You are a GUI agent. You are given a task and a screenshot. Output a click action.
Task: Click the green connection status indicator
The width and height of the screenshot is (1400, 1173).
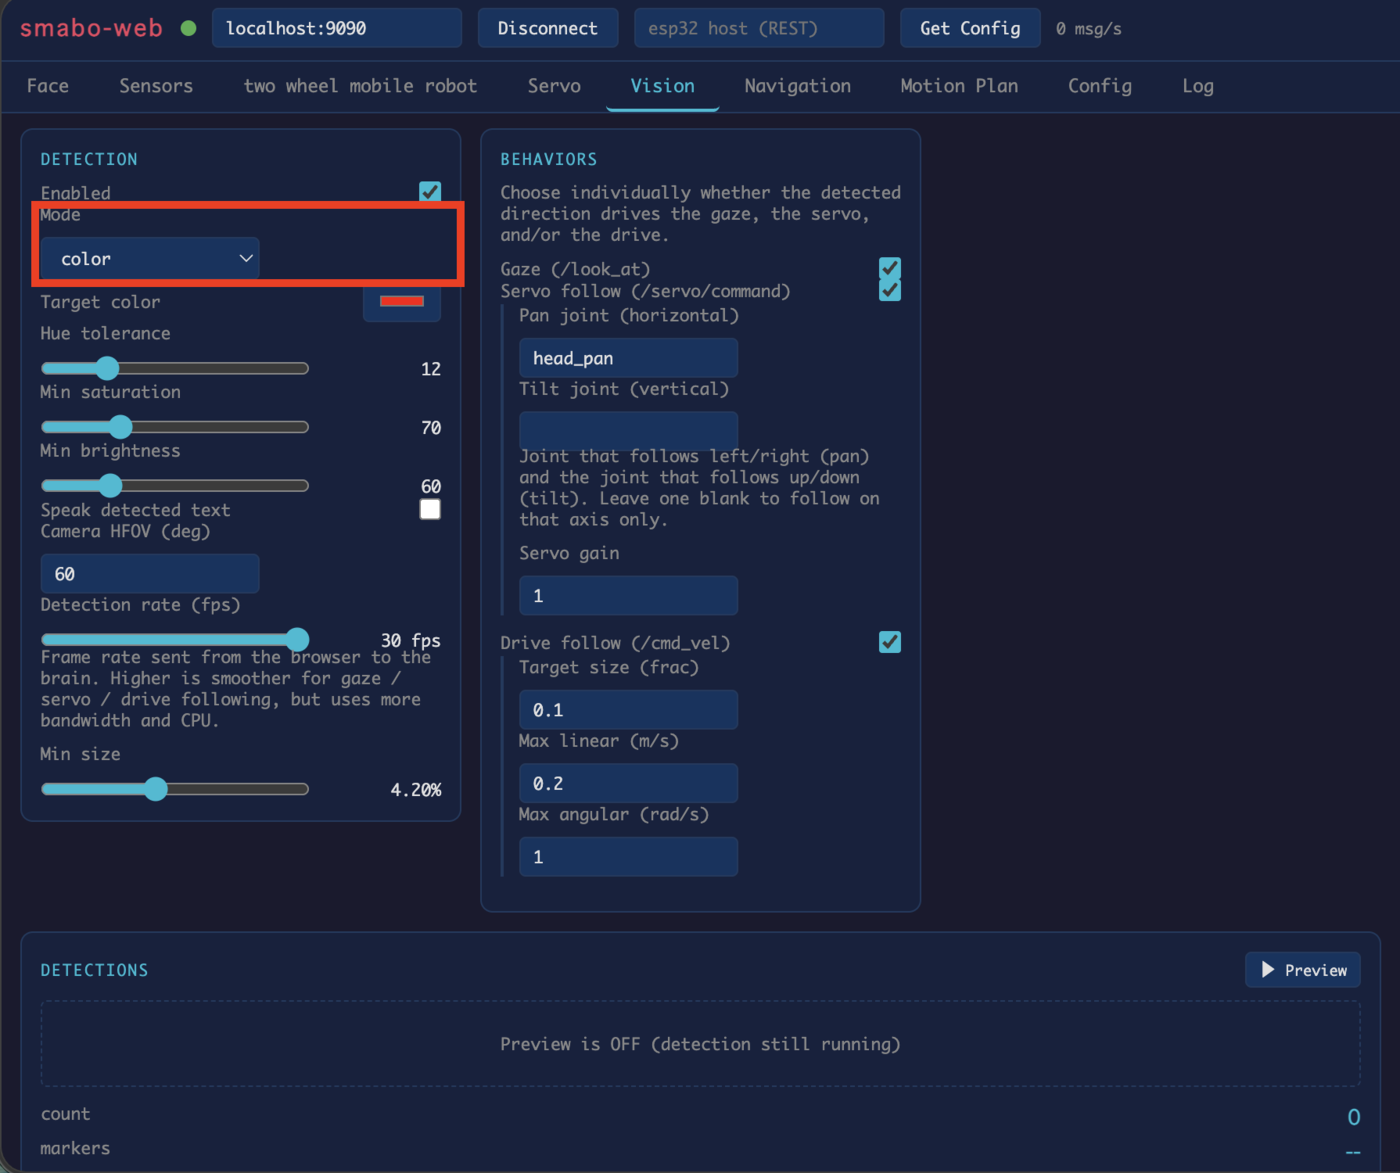(188, 28)
